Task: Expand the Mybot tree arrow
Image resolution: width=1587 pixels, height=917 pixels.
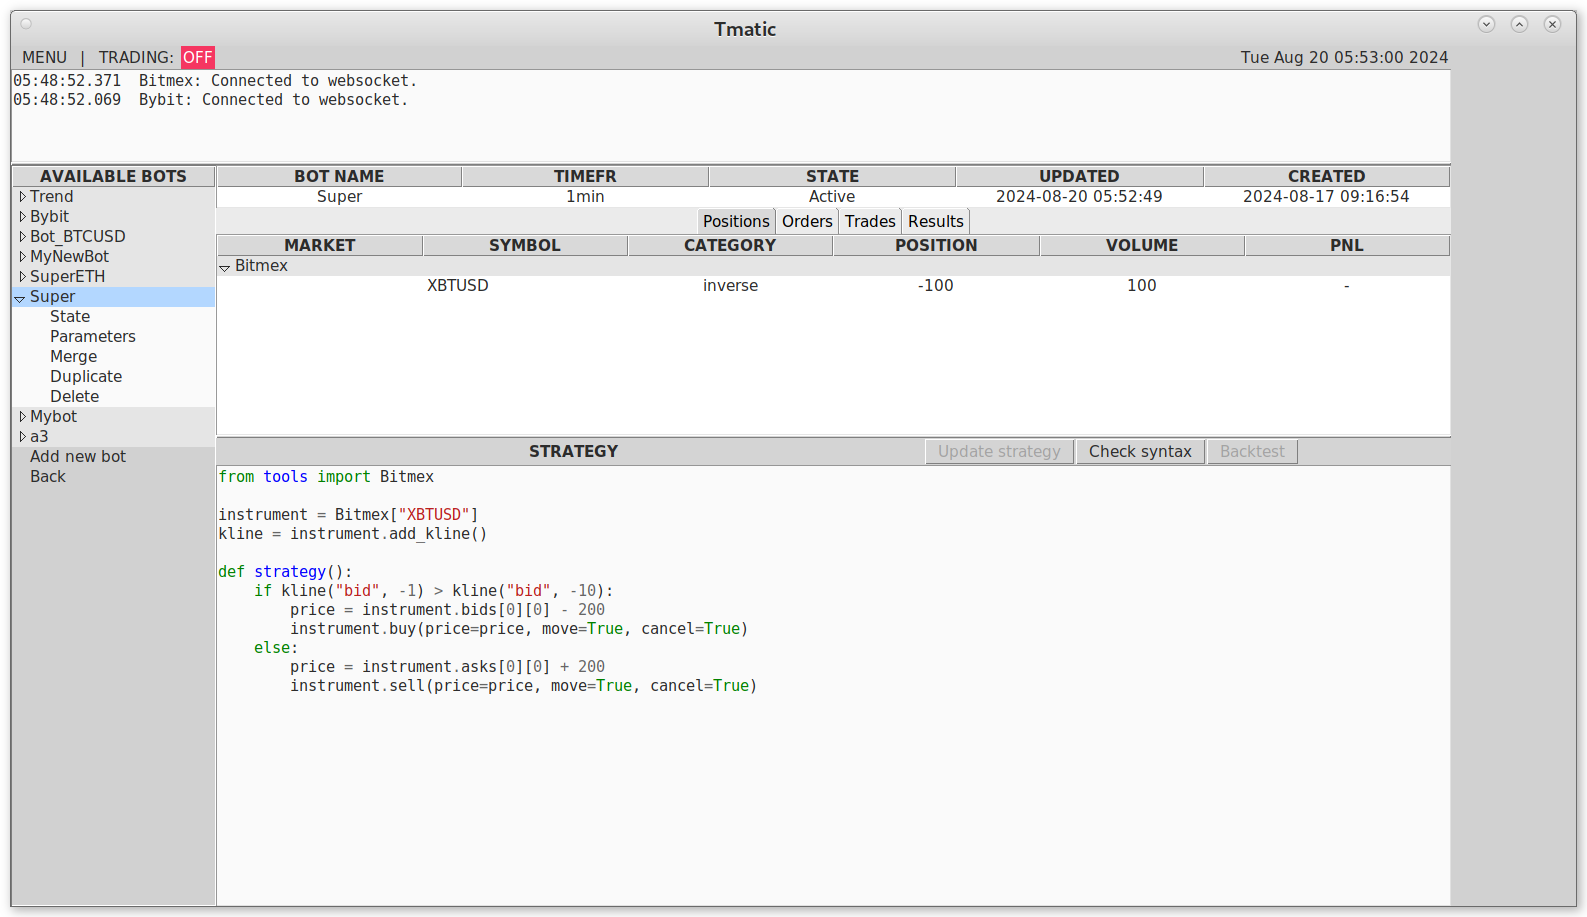Action: (22, 417)
